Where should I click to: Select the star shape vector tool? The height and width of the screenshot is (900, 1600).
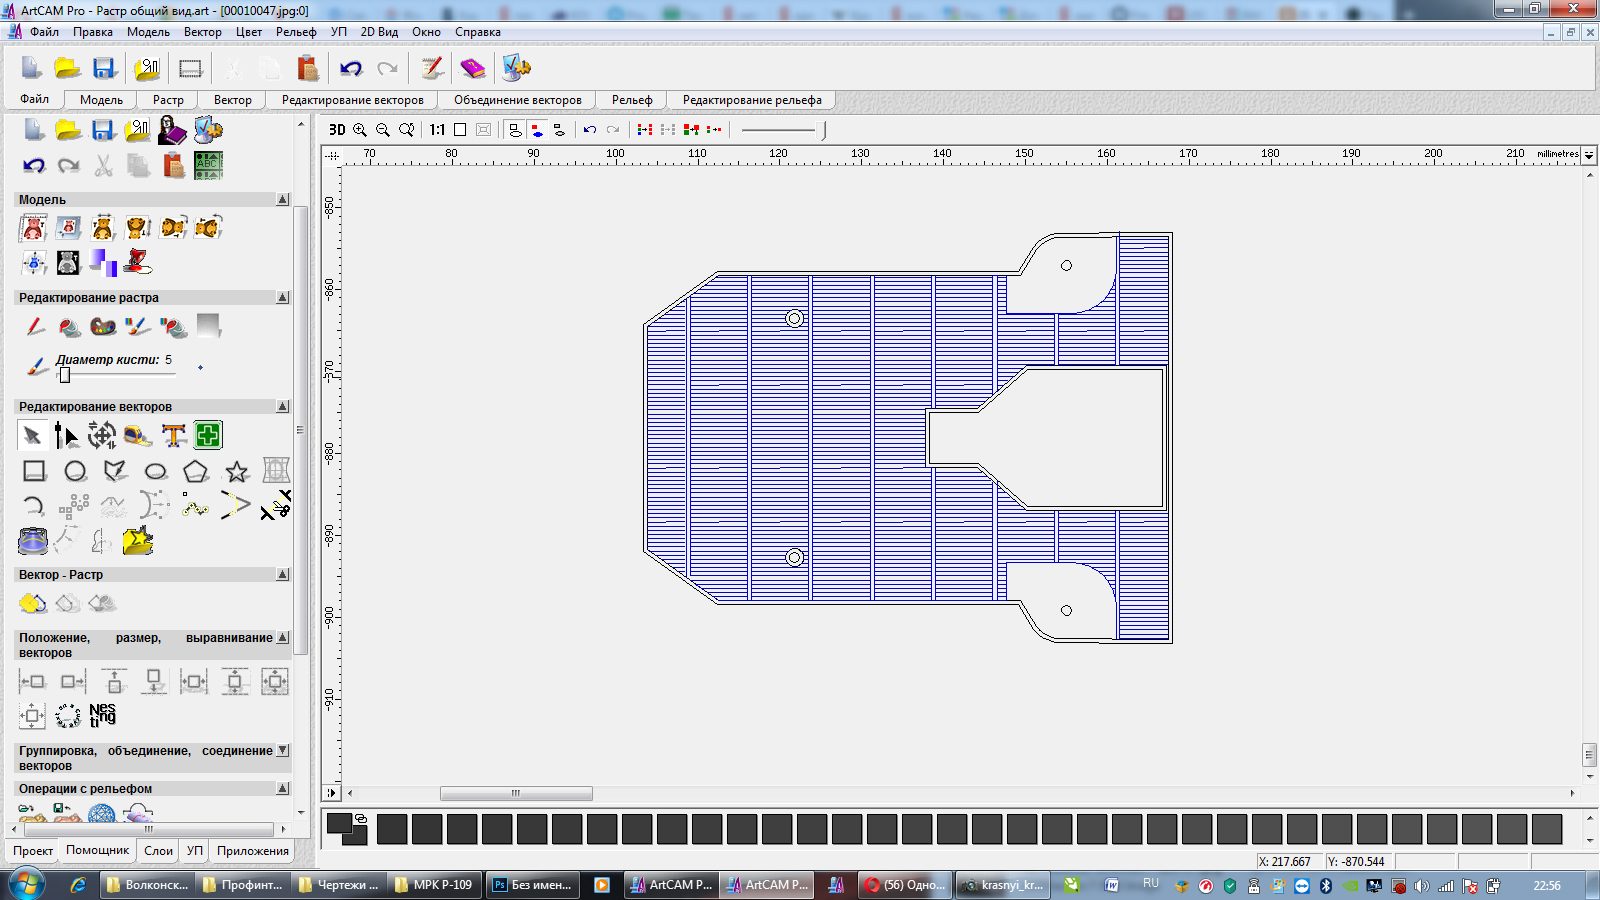pyautogui.click(x=237, y=471)
